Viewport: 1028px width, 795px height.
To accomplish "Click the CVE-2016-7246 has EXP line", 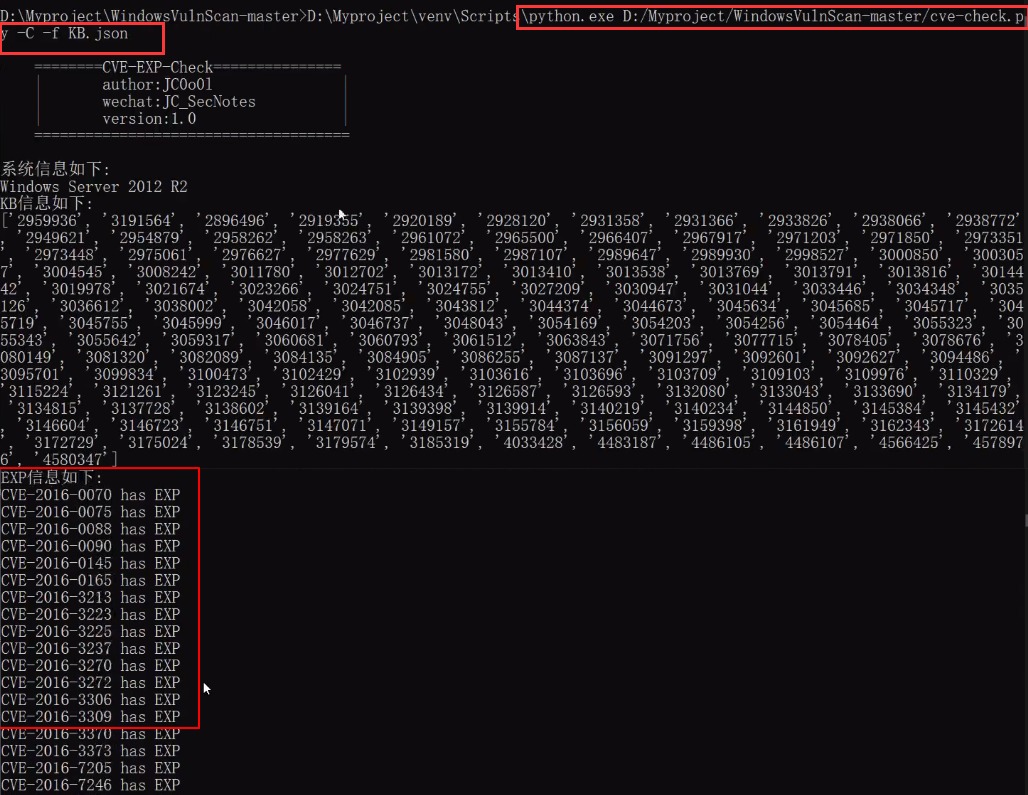I will click(90, 785).
